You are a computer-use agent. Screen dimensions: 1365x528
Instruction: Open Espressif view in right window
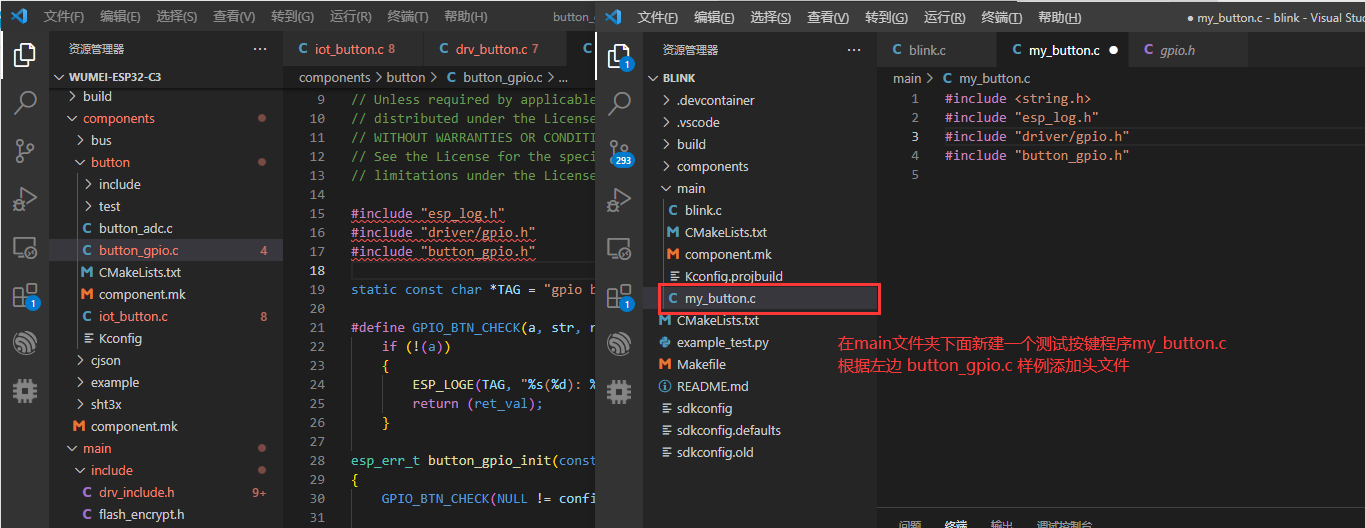[x=620, y=343]
